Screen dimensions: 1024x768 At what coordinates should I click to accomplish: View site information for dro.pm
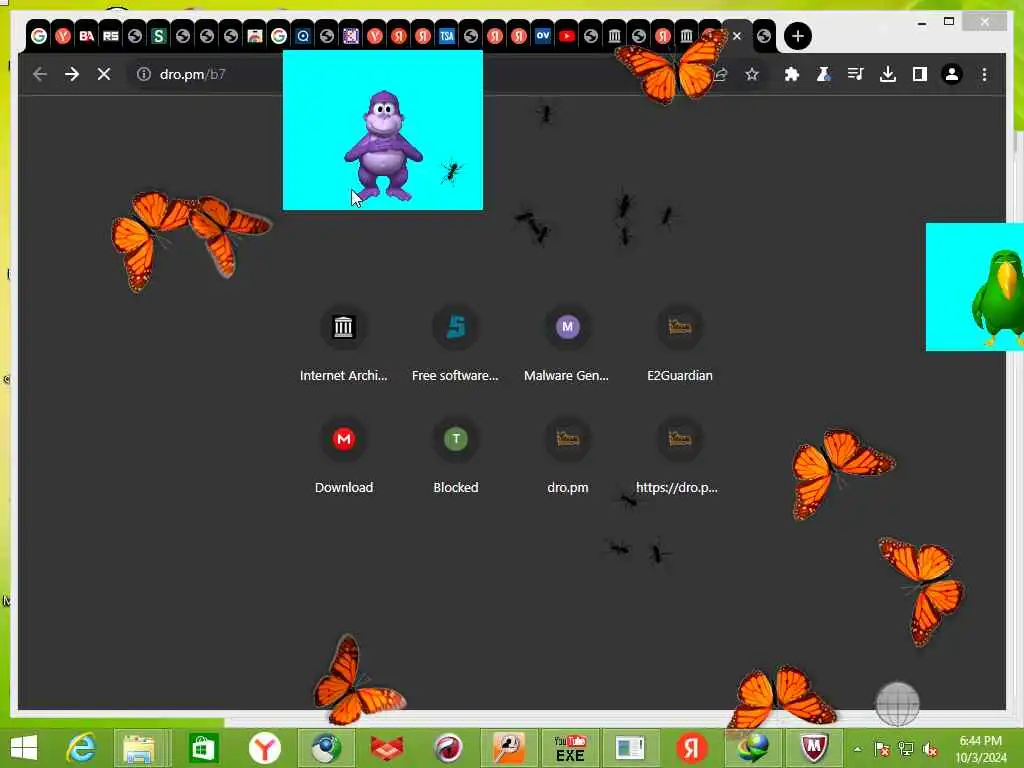144,74
